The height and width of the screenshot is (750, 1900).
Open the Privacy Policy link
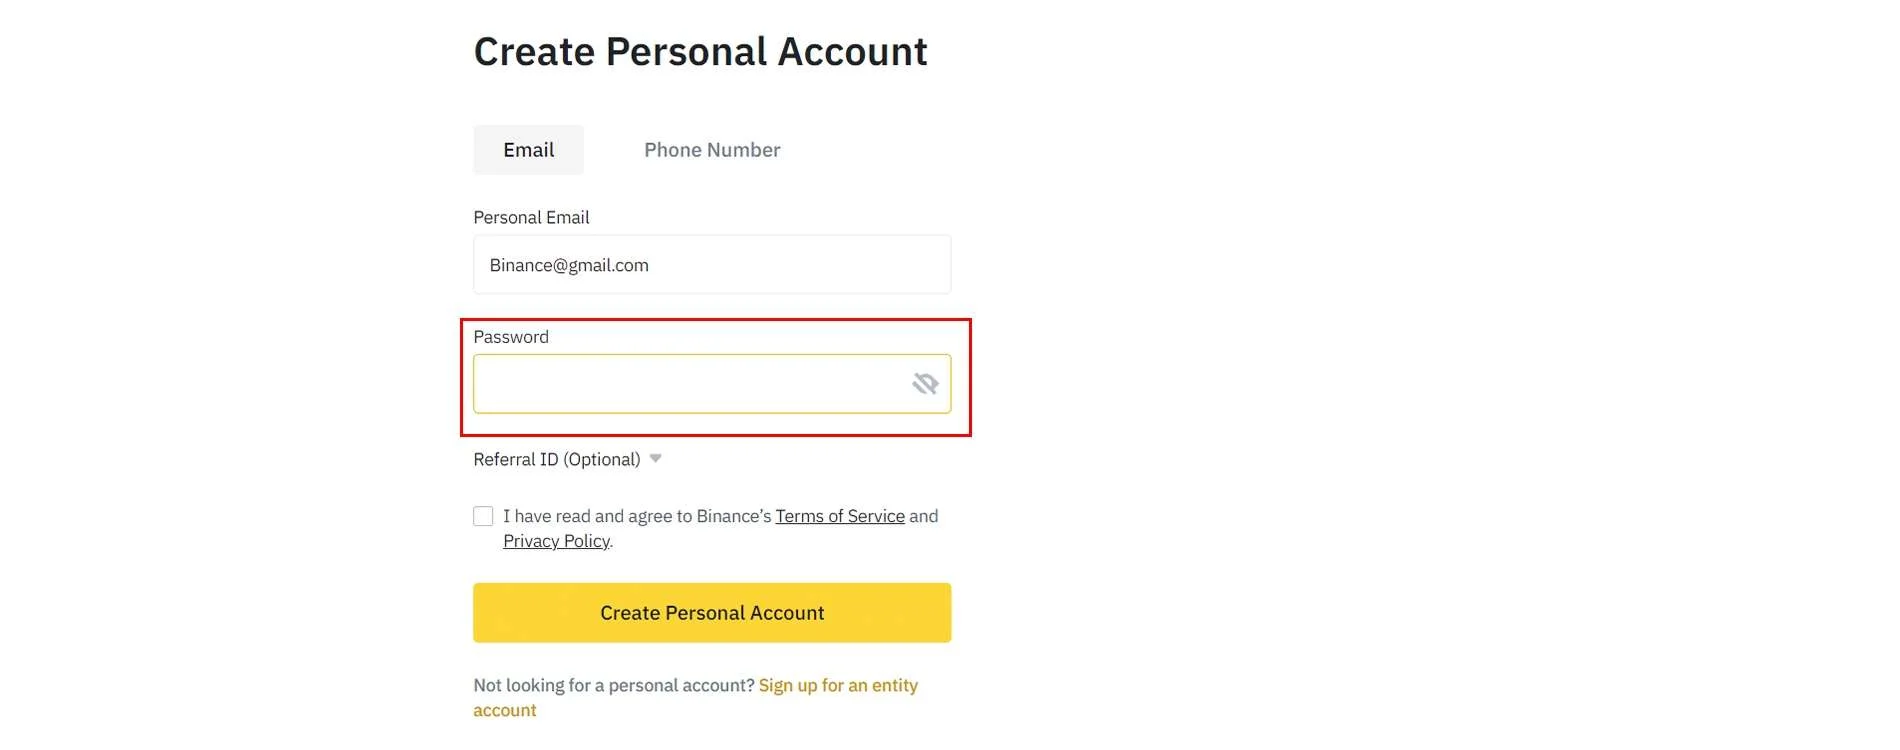tap(556, 541)
